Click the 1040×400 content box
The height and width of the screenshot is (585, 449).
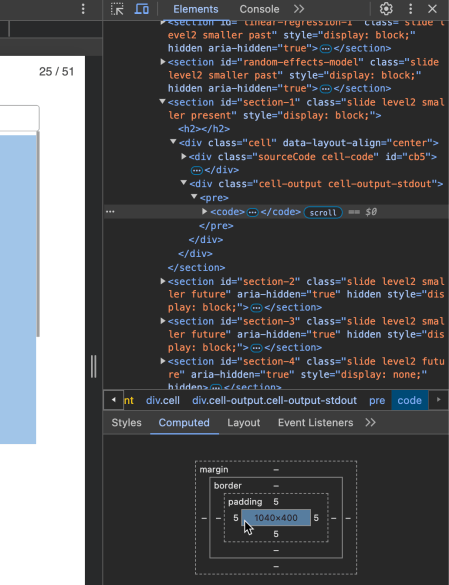click(x=276, y=518)
